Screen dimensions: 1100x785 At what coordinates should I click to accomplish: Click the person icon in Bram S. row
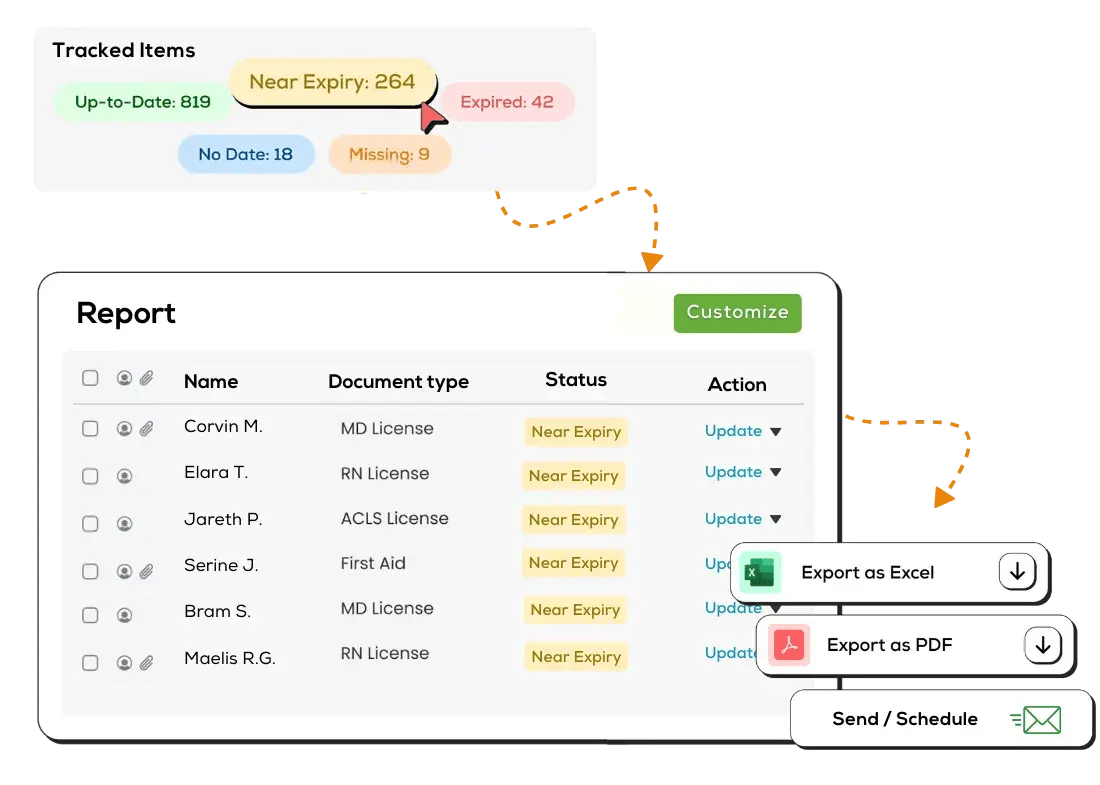click(x=124, y=615)
